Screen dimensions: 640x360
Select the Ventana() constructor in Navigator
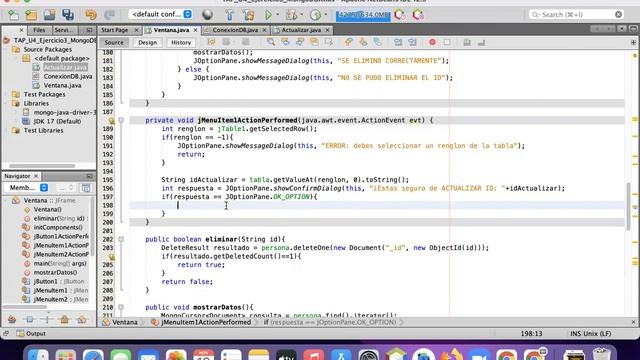tap(47, 209)
